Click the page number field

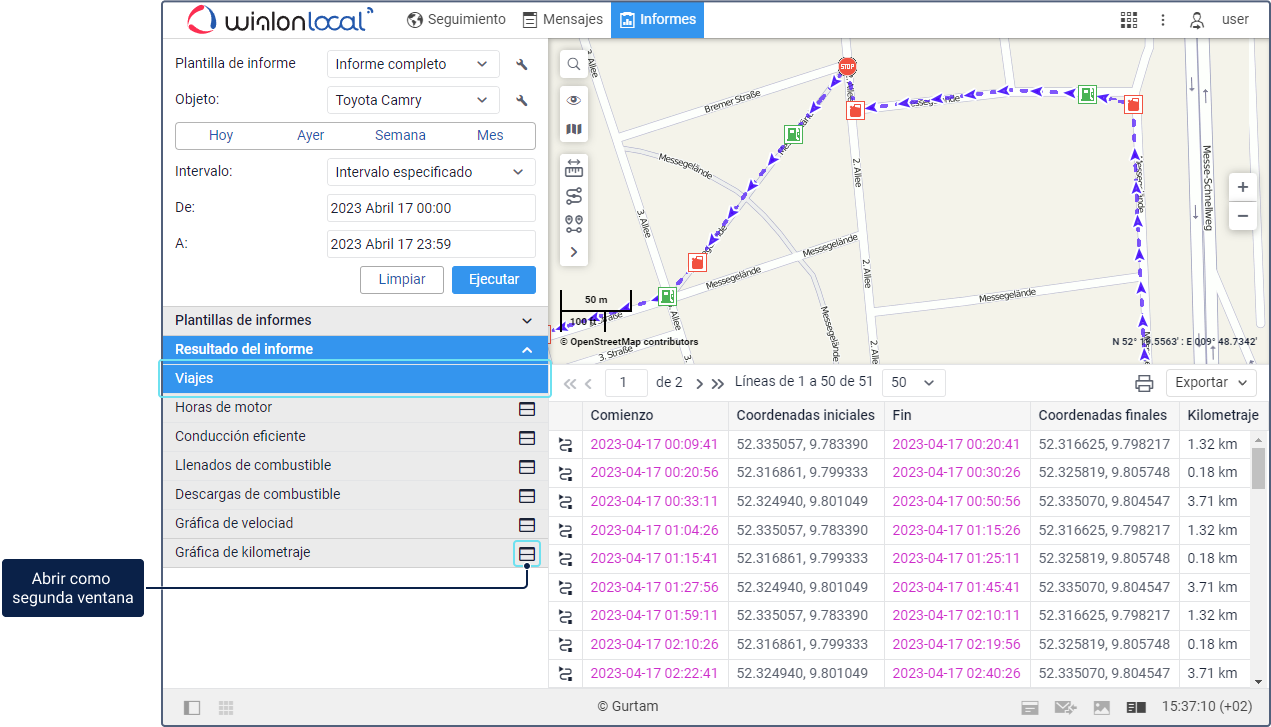[626, 383]
